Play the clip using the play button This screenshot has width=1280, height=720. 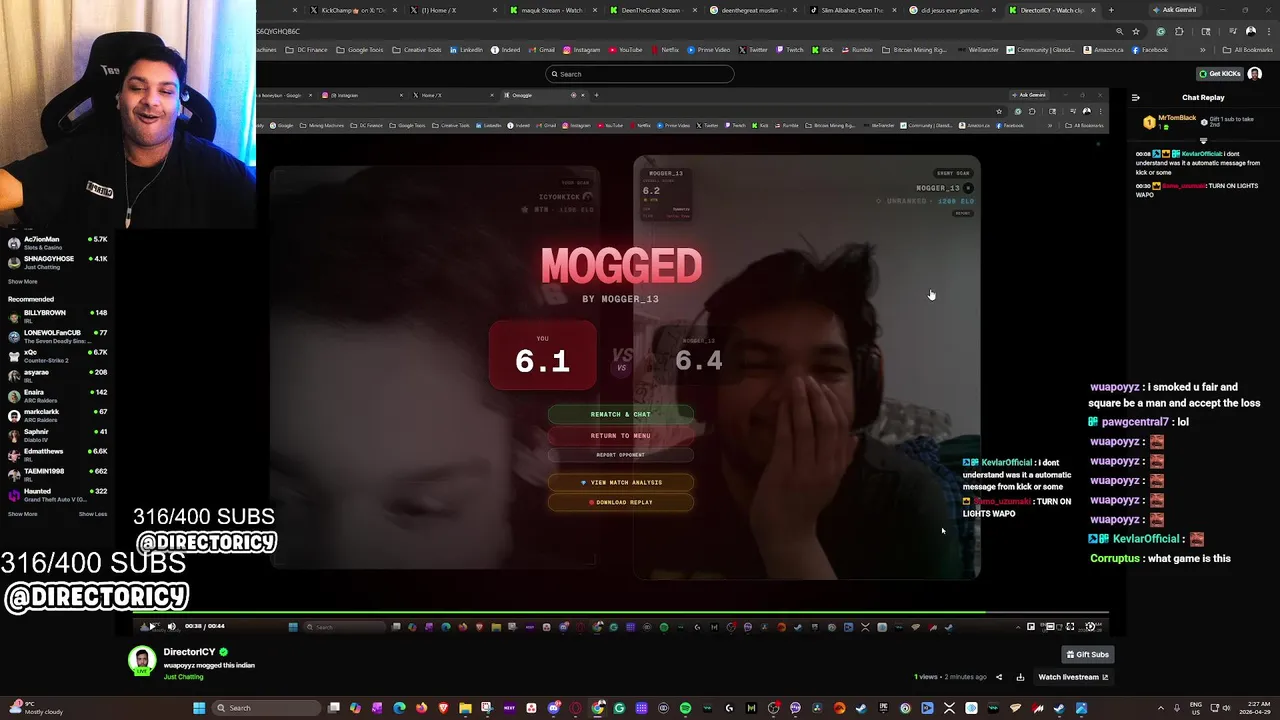coord(152,627)
